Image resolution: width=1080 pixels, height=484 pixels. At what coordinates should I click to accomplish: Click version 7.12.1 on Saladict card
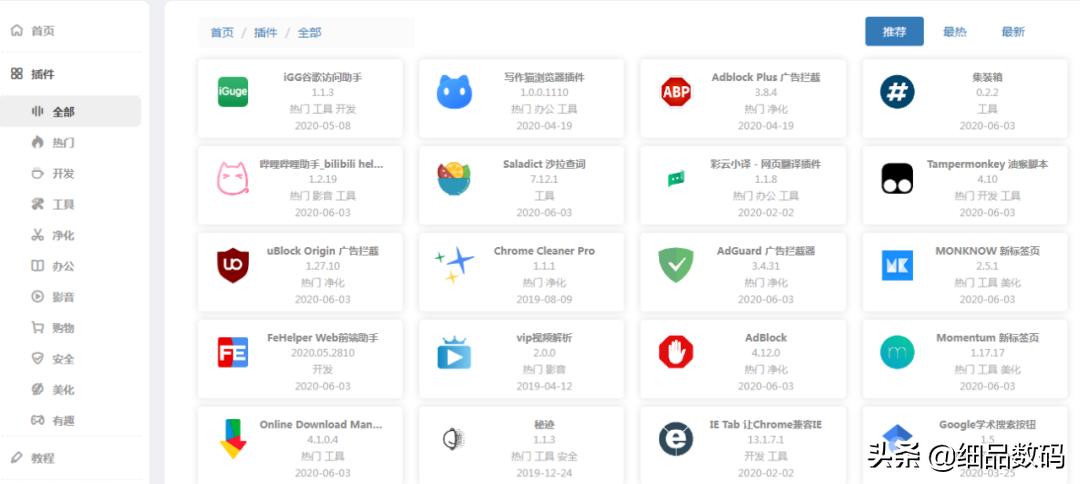pyautogui.click(x=544, y=180)
